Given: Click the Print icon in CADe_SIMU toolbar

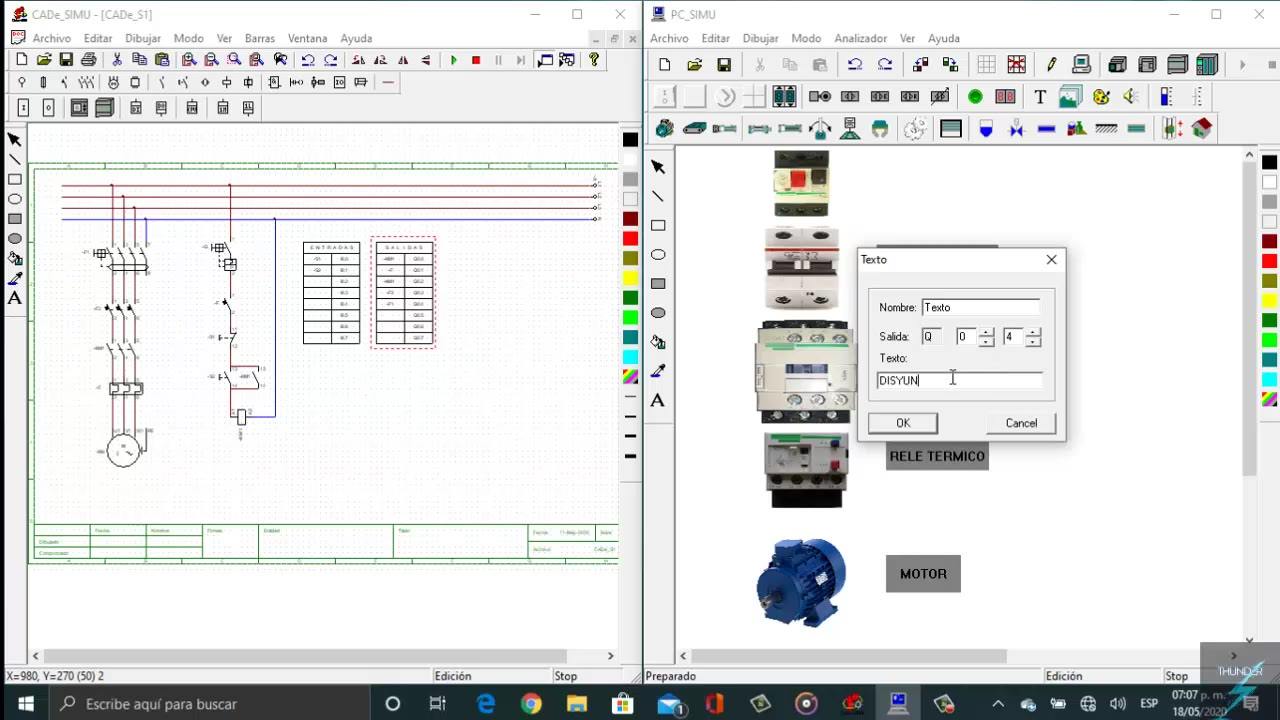Looking at the screenshot, I should click(88, 60).
